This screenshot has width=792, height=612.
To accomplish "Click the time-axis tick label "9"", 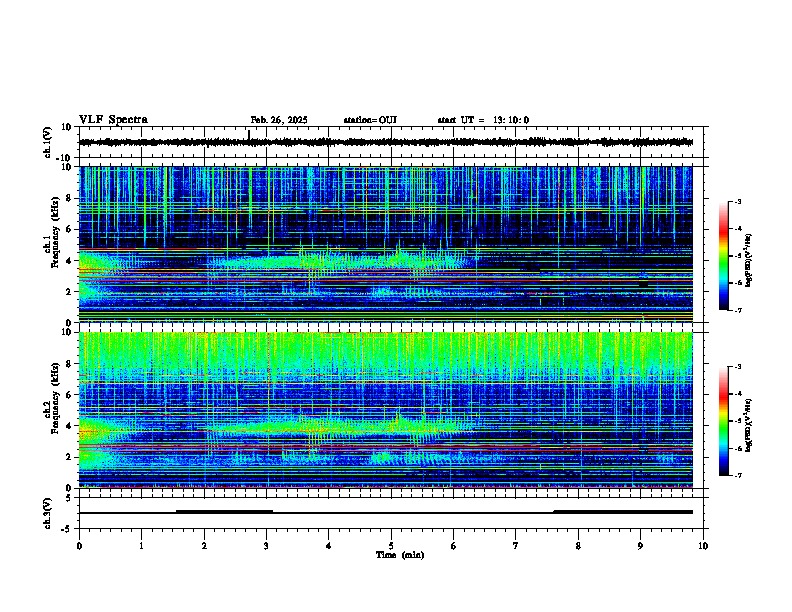I will (640, 546).
